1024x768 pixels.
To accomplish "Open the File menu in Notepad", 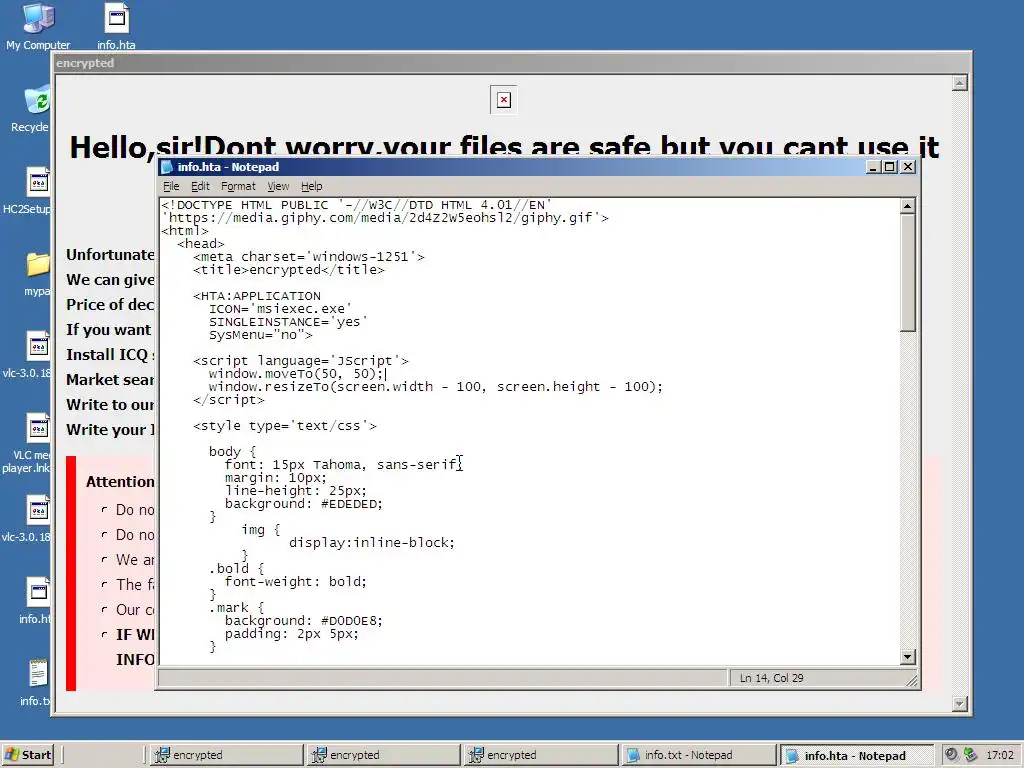I will [x=171, y=186].
